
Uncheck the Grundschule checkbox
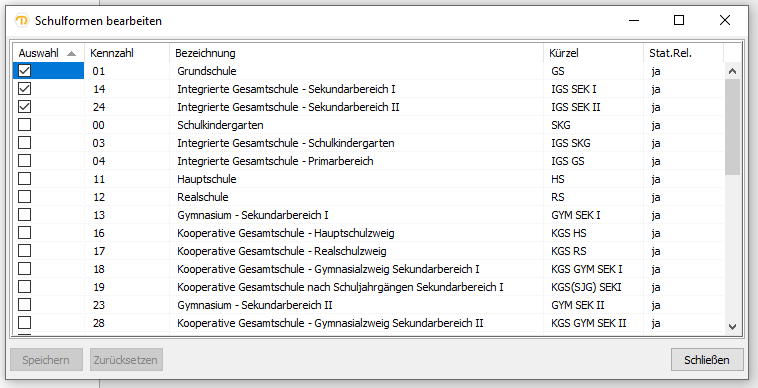(24, 71)
